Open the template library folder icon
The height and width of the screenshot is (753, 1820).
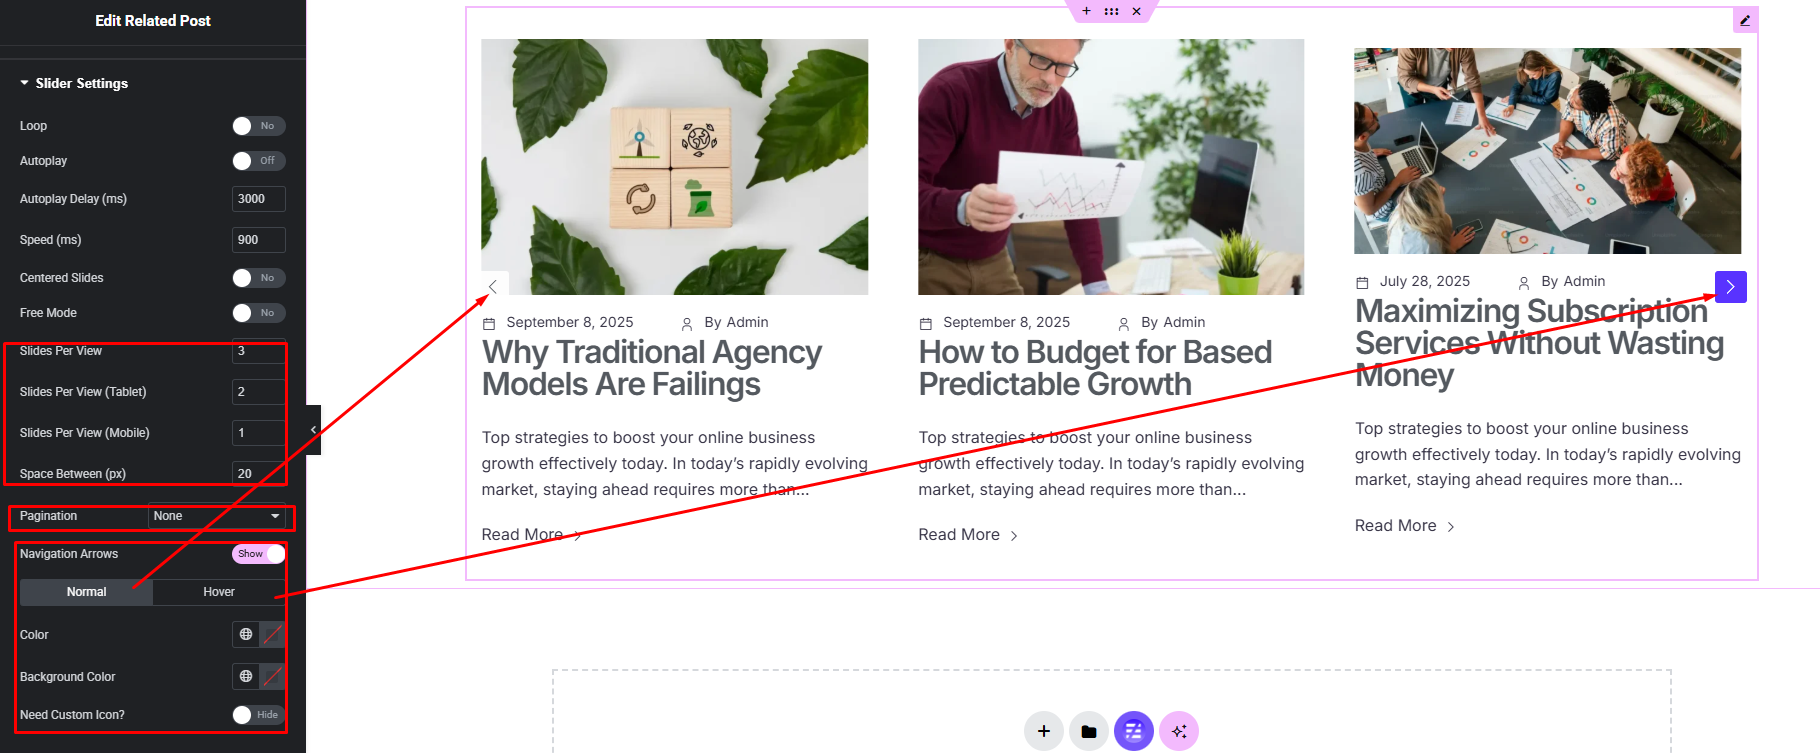click(1089, 731)
